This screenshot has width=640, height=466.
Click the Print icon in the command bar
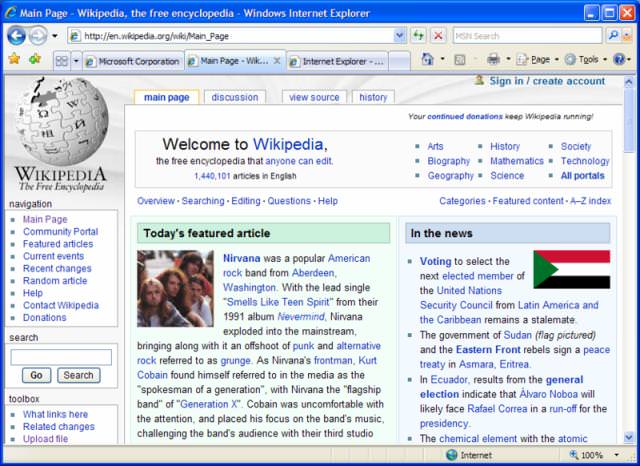pyautogui.click(x=493, y=60)
